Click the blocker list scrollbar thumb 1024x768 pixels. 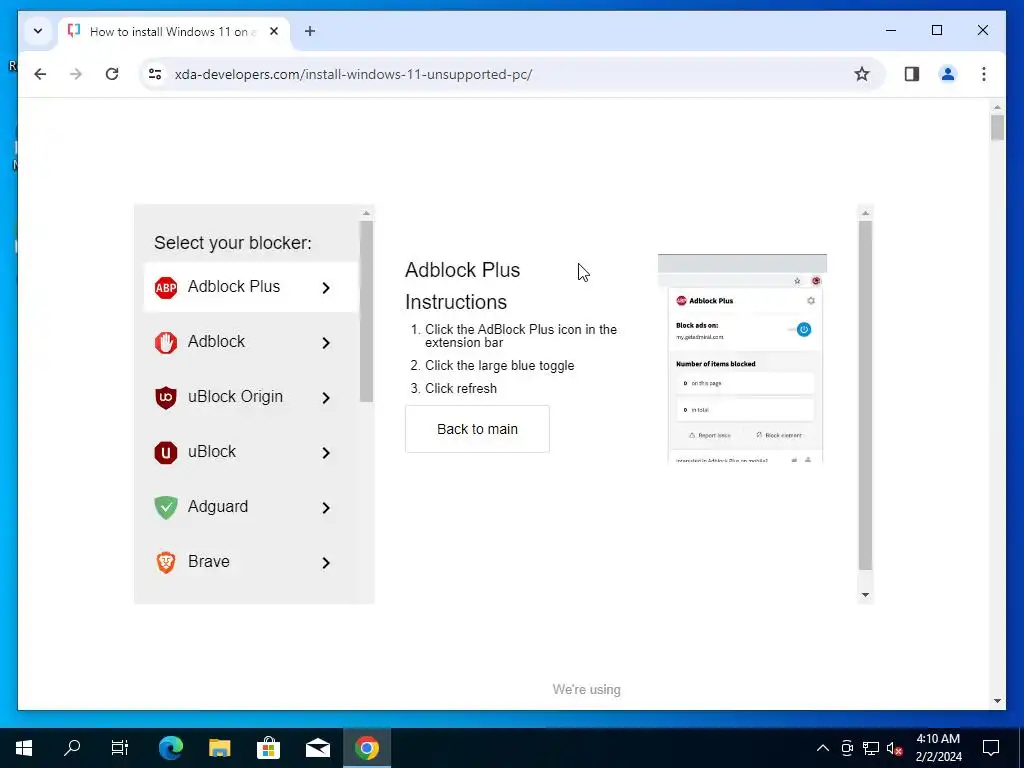(366, 312)
